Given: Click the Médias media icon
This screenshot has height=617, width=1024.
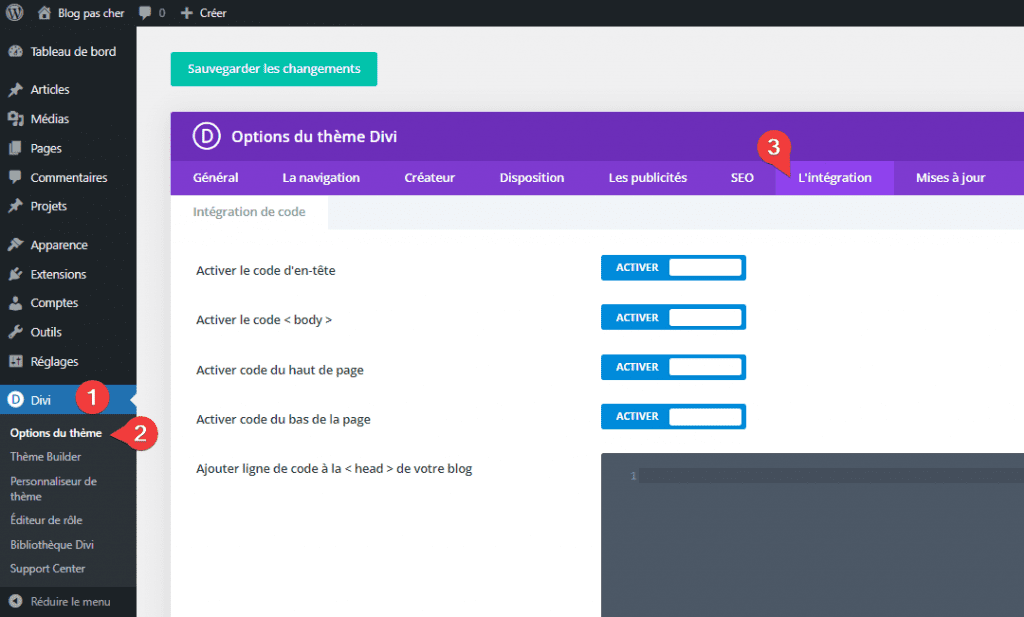Looking at the screenshot, I should (x=16, y=119).
